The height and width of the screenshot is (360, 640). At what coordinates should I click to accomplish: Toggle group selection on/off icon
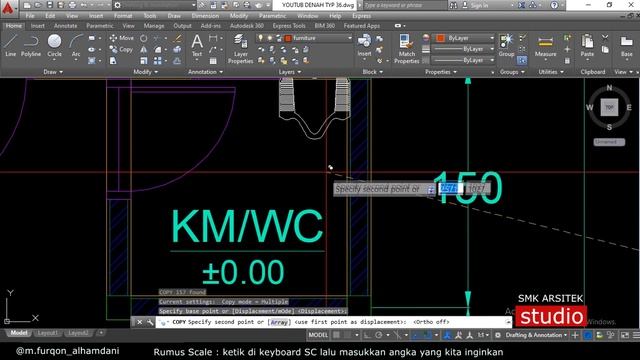[522, 60]
